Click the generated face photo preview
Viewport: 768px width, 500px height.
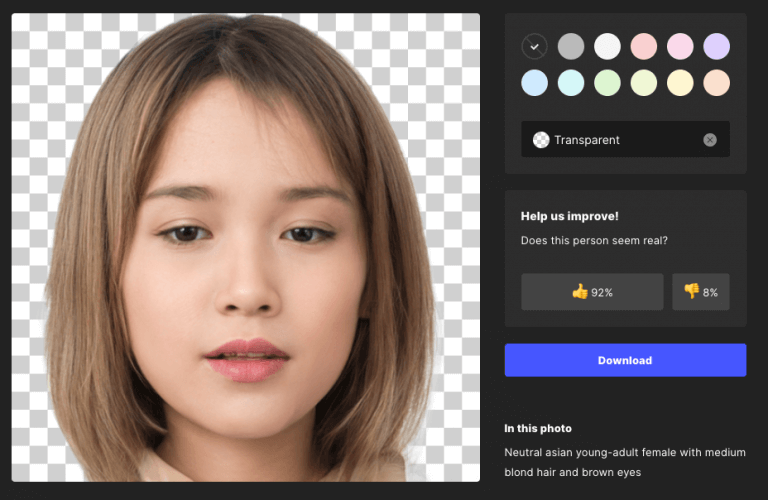point(246,247)
